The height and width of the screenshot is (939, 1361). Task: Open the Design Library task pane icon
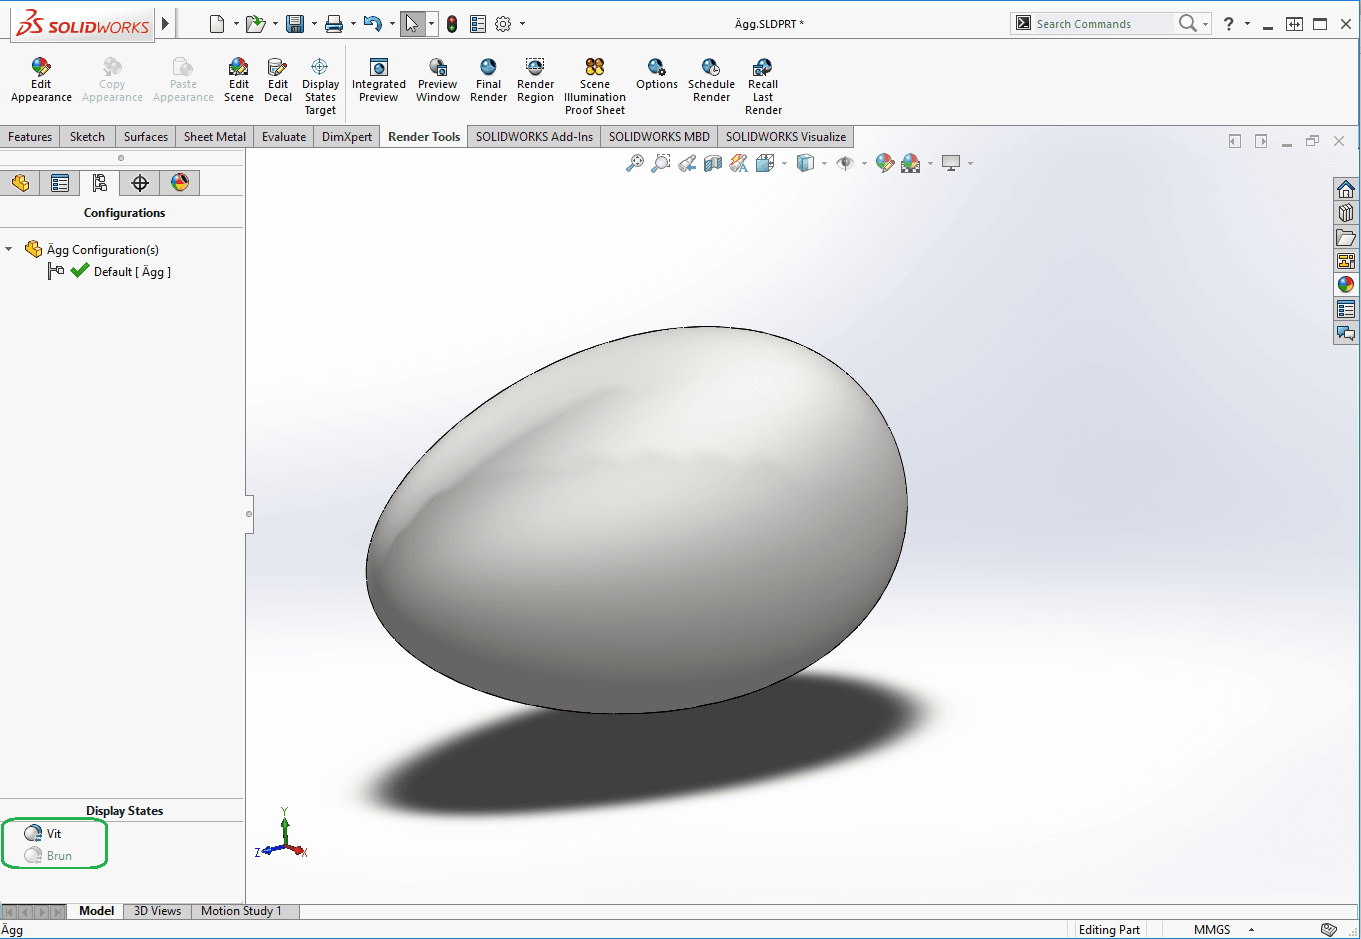click(x=1346, y=213)
